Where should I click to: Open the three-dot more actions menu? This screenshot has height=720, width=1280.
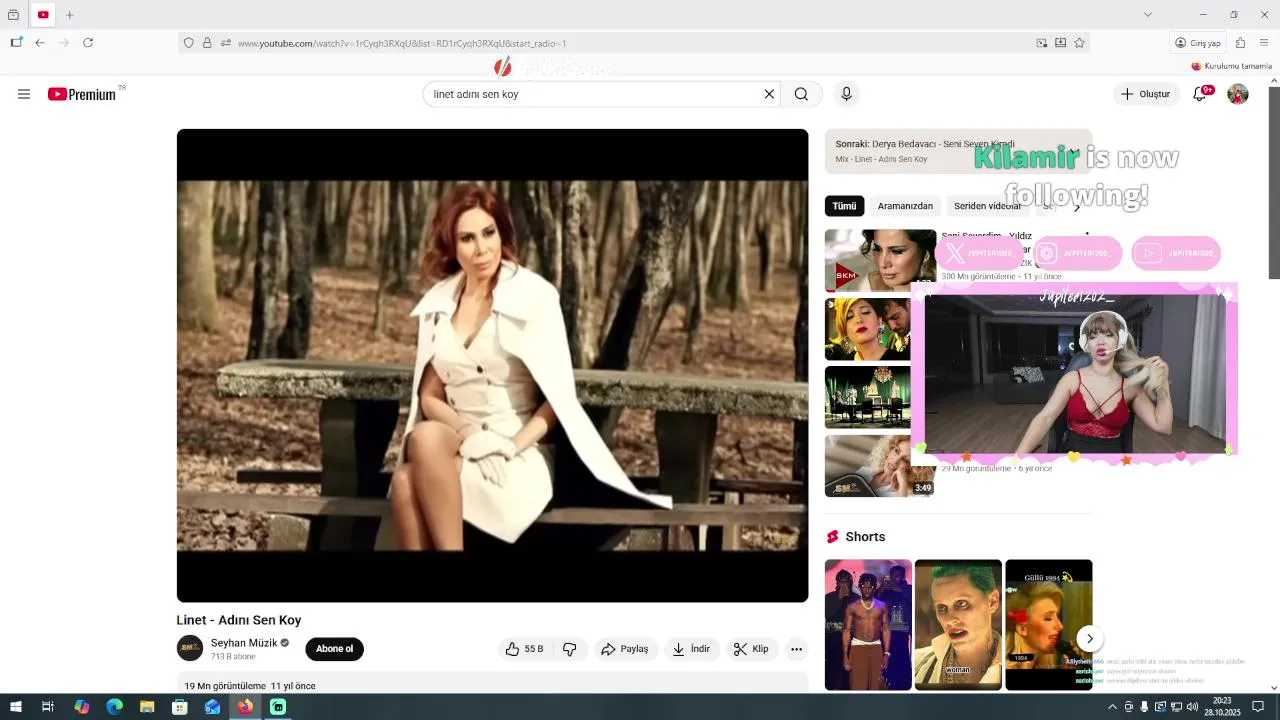tap(796, 649)
